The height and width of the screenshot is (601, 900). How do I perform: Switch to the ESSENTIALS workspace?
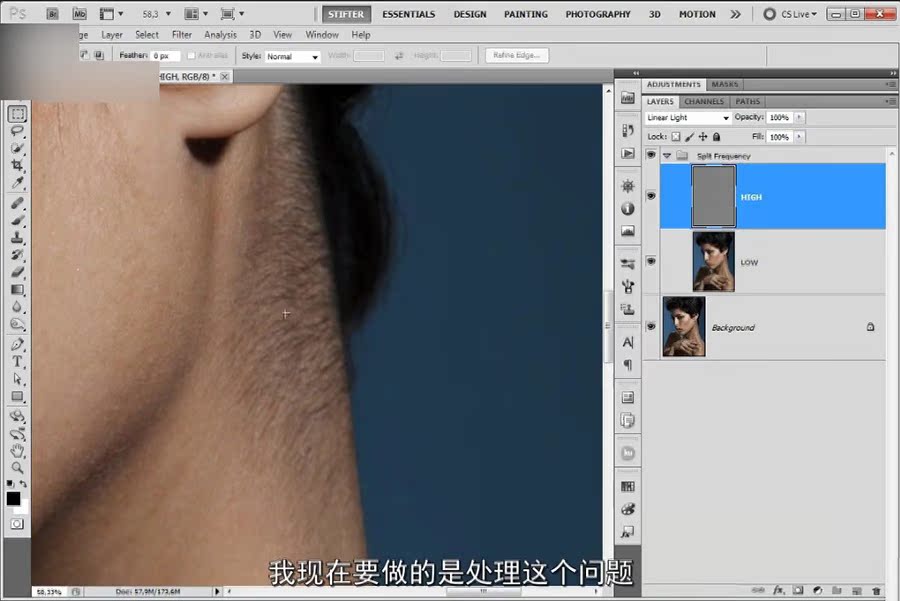click(x=409, y=14)
